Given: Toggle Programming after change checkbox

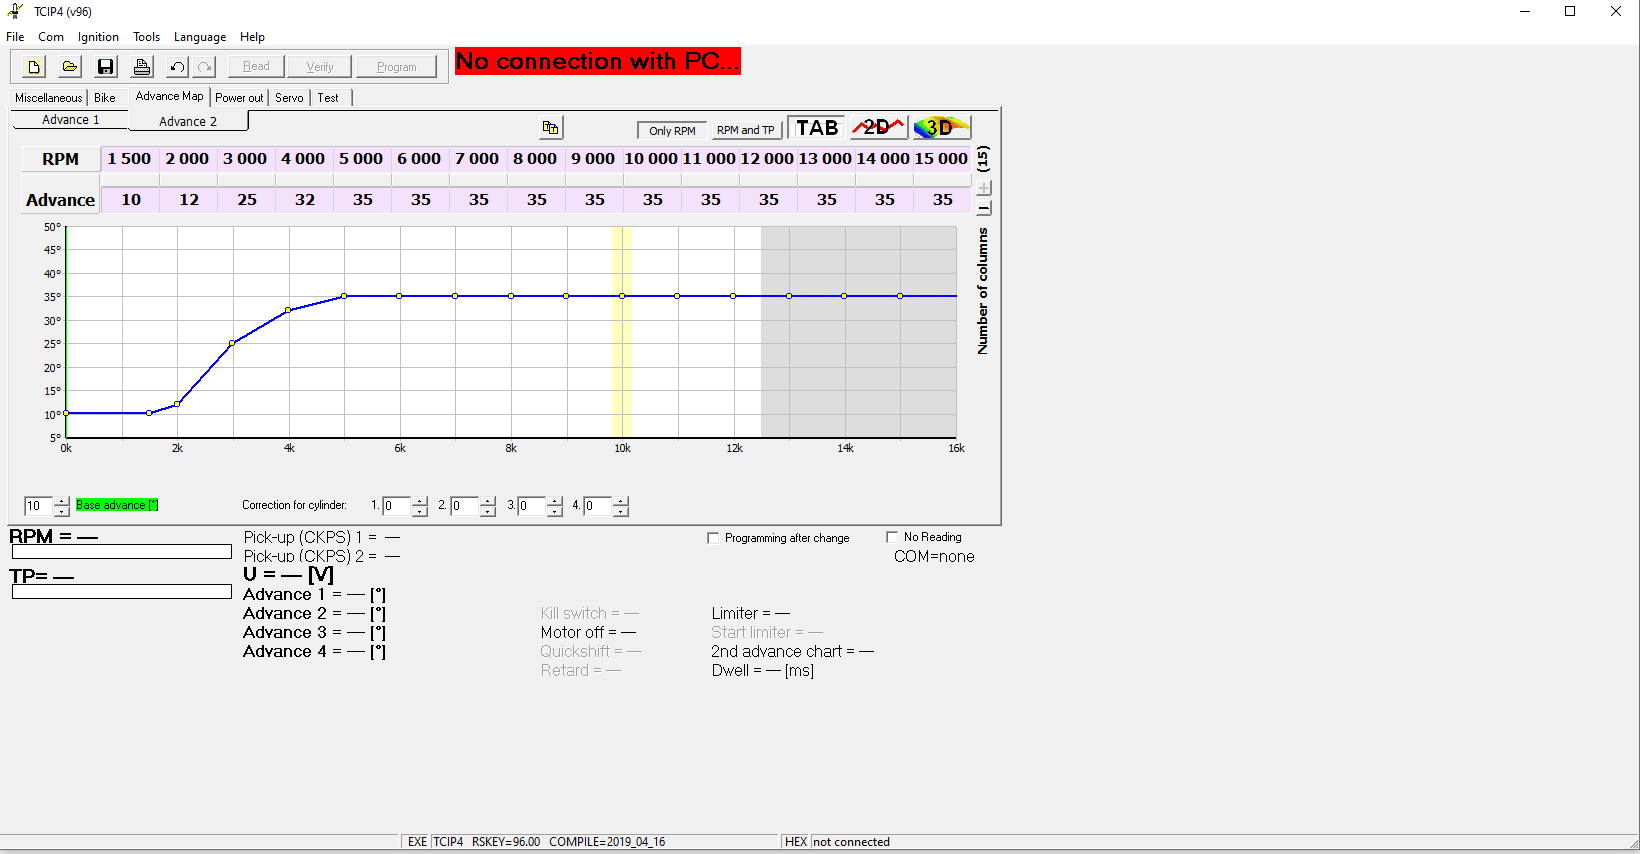Looking at the screenshot, I should point(713,538).
